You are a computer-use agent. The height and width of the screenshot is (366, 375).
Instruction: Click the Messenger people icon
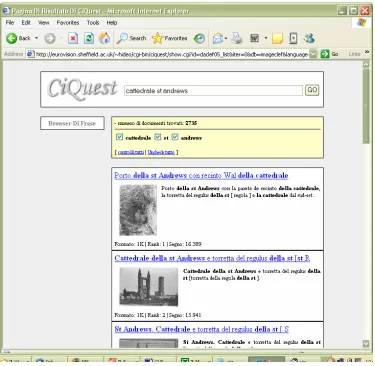coord(309,38)
